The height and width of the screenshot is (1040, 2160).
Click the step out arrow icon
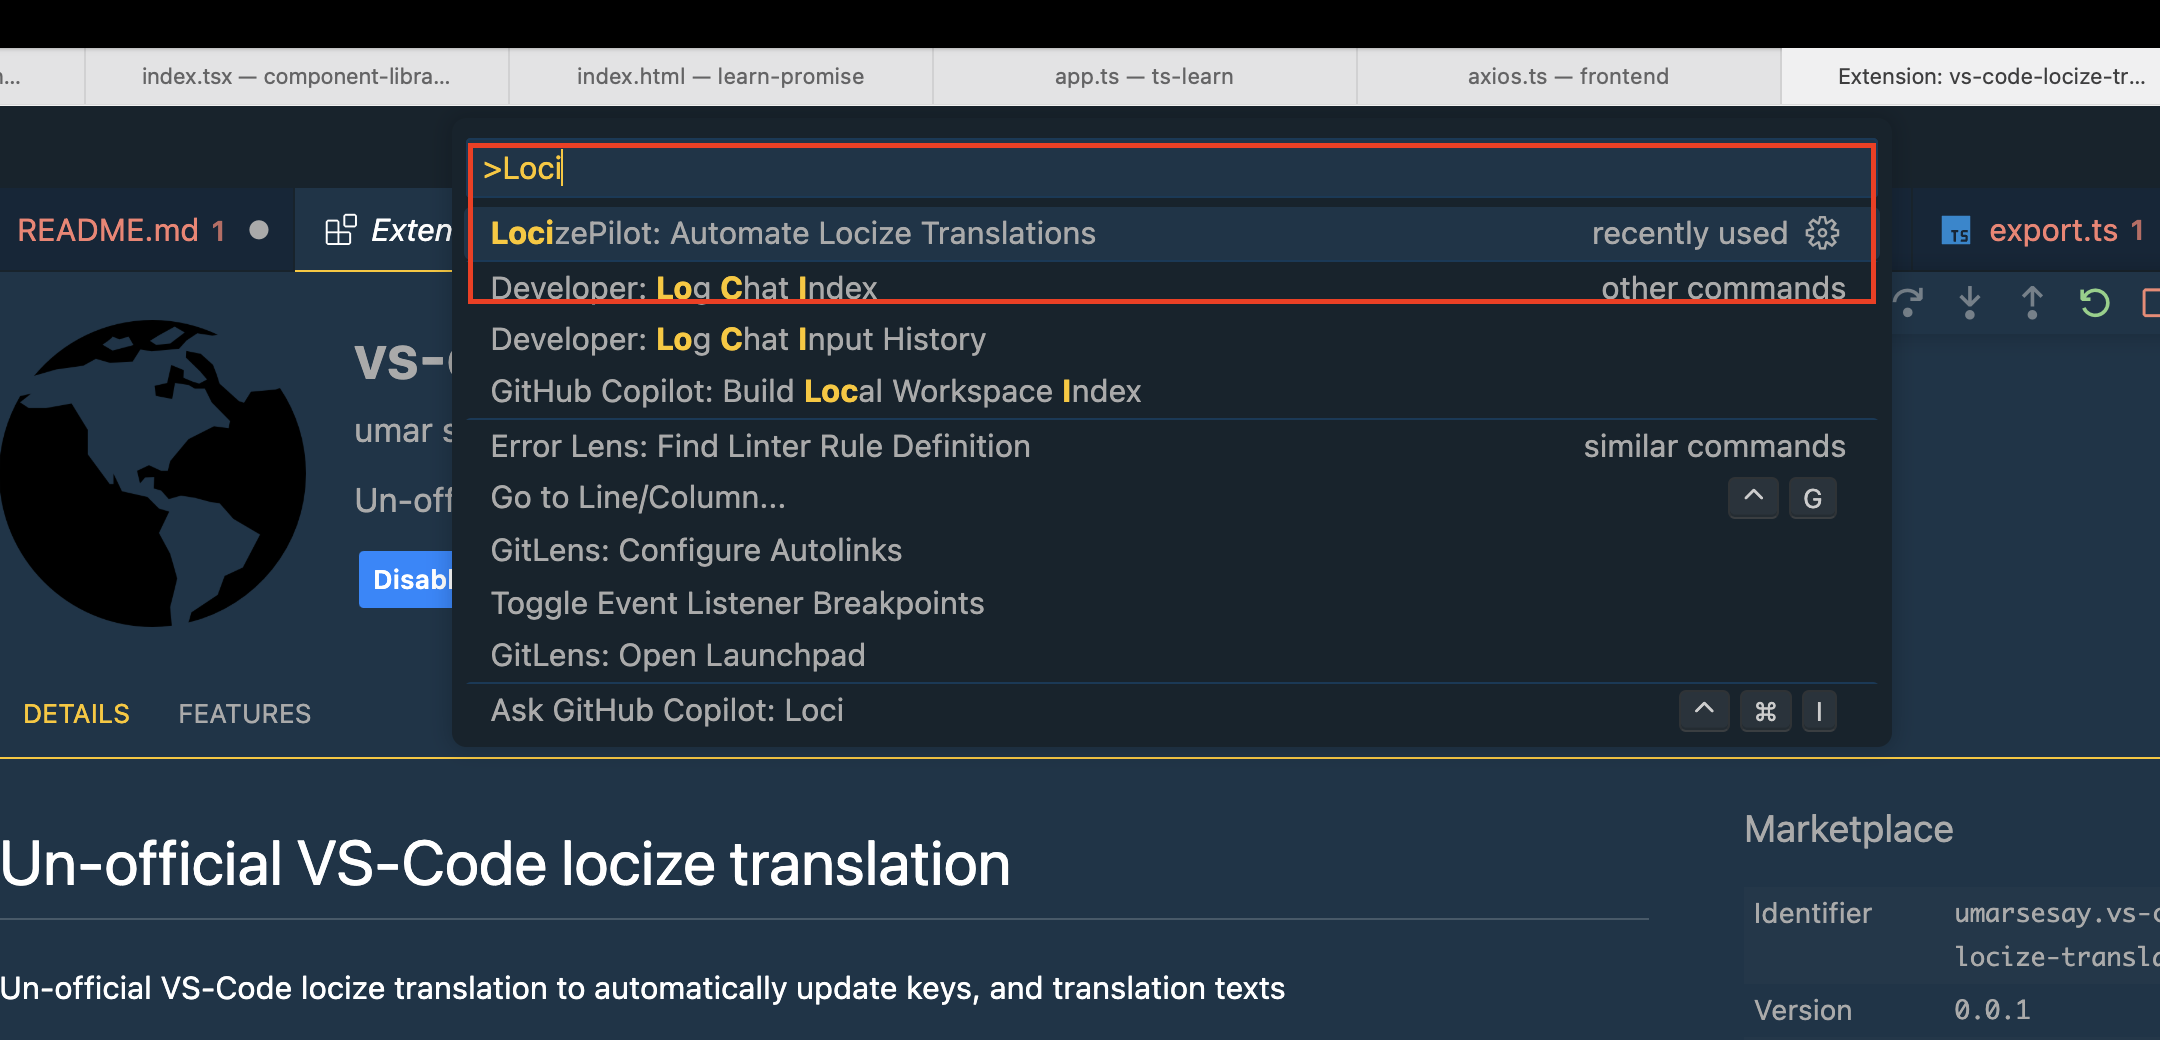click(x=2031, y=302)
